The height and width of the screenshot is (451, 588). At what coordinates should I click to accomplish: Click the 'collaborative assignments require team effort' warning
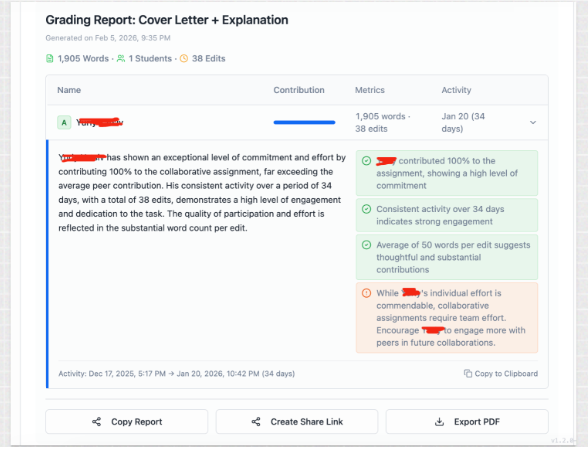tap(447, 318)
